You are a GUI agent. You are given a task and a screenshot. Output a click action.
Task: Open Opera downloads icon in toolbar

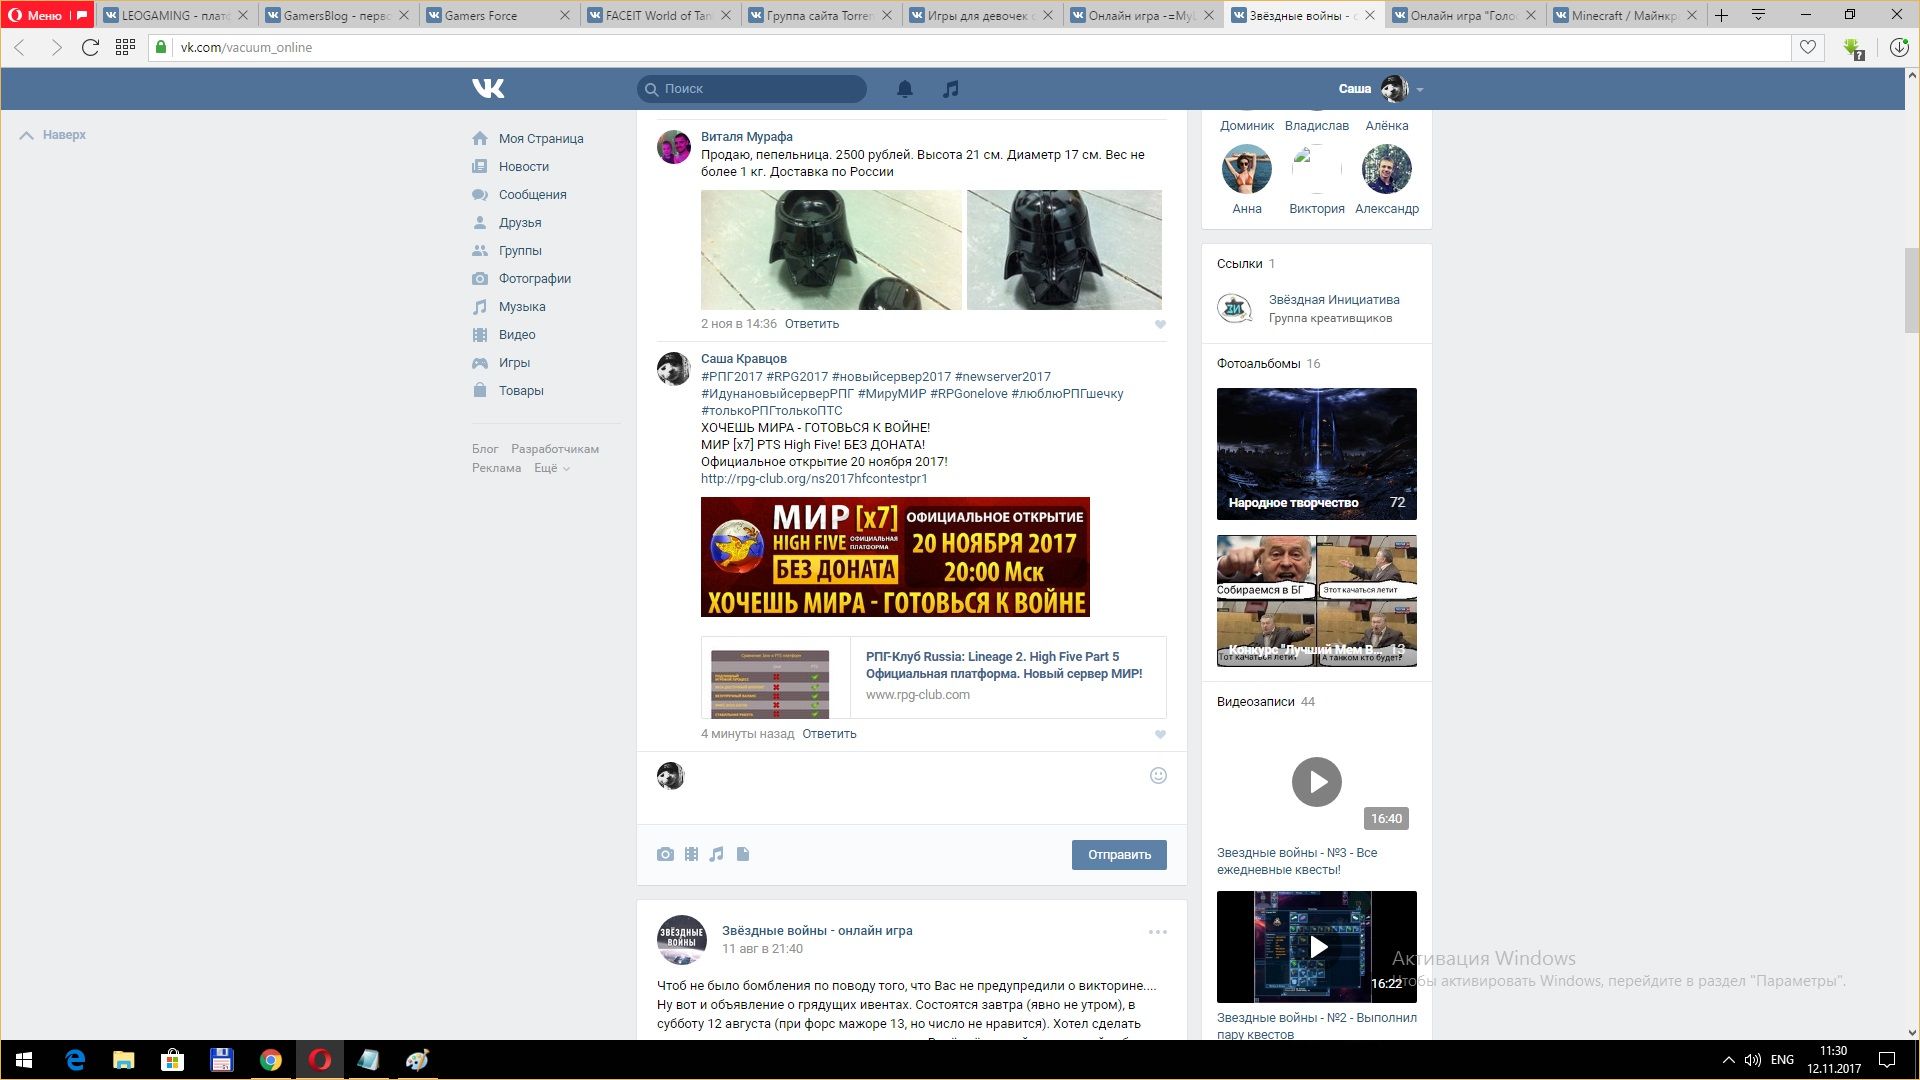coord(1899,47)
